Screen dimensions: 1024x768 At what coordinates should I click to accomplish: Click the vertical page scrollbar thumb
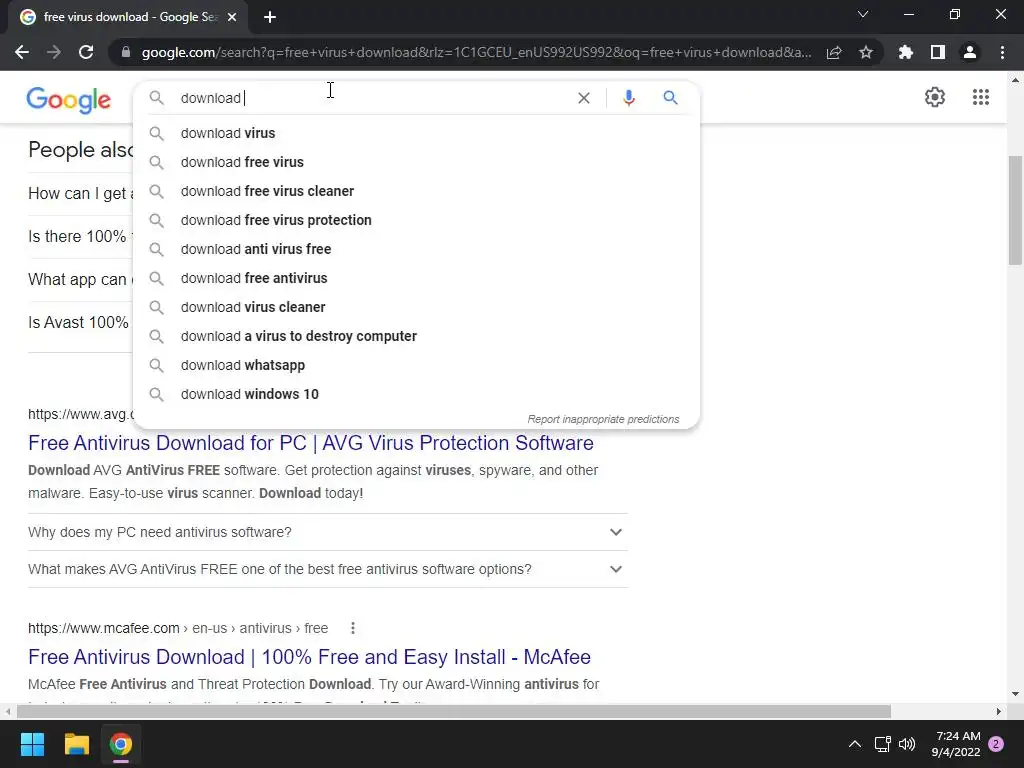coord(1015,210)
